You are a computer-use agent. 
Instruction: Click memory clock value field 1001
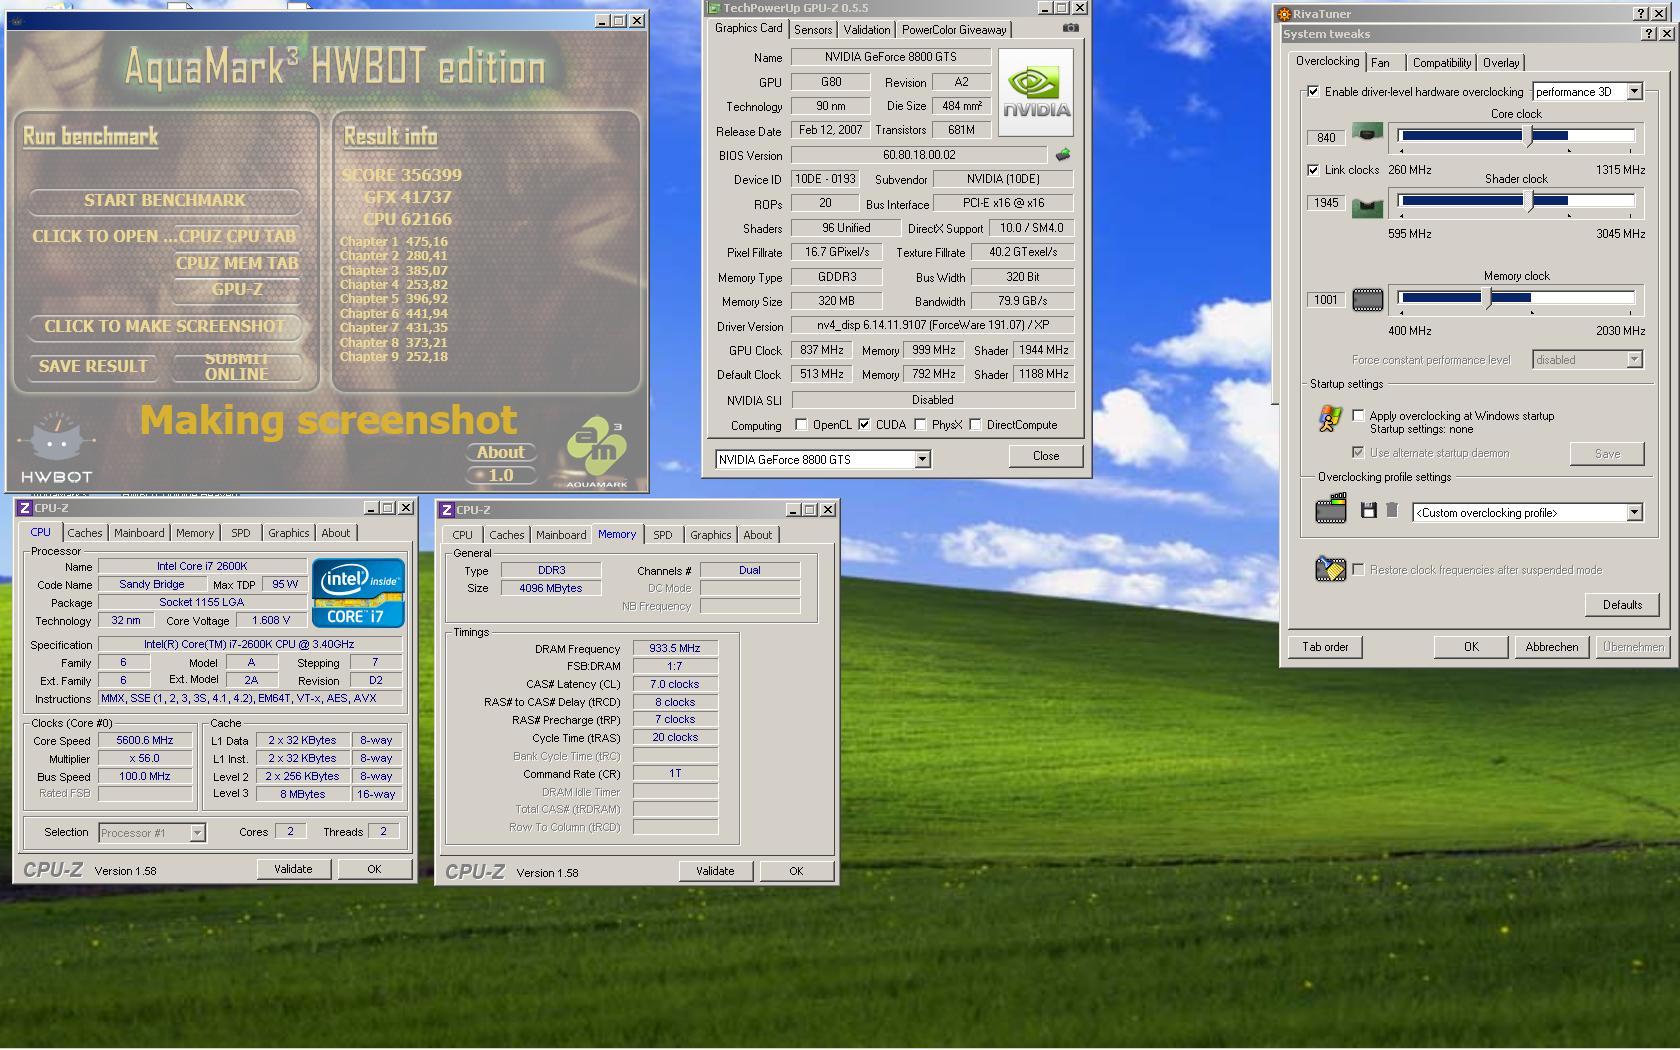1326,300
